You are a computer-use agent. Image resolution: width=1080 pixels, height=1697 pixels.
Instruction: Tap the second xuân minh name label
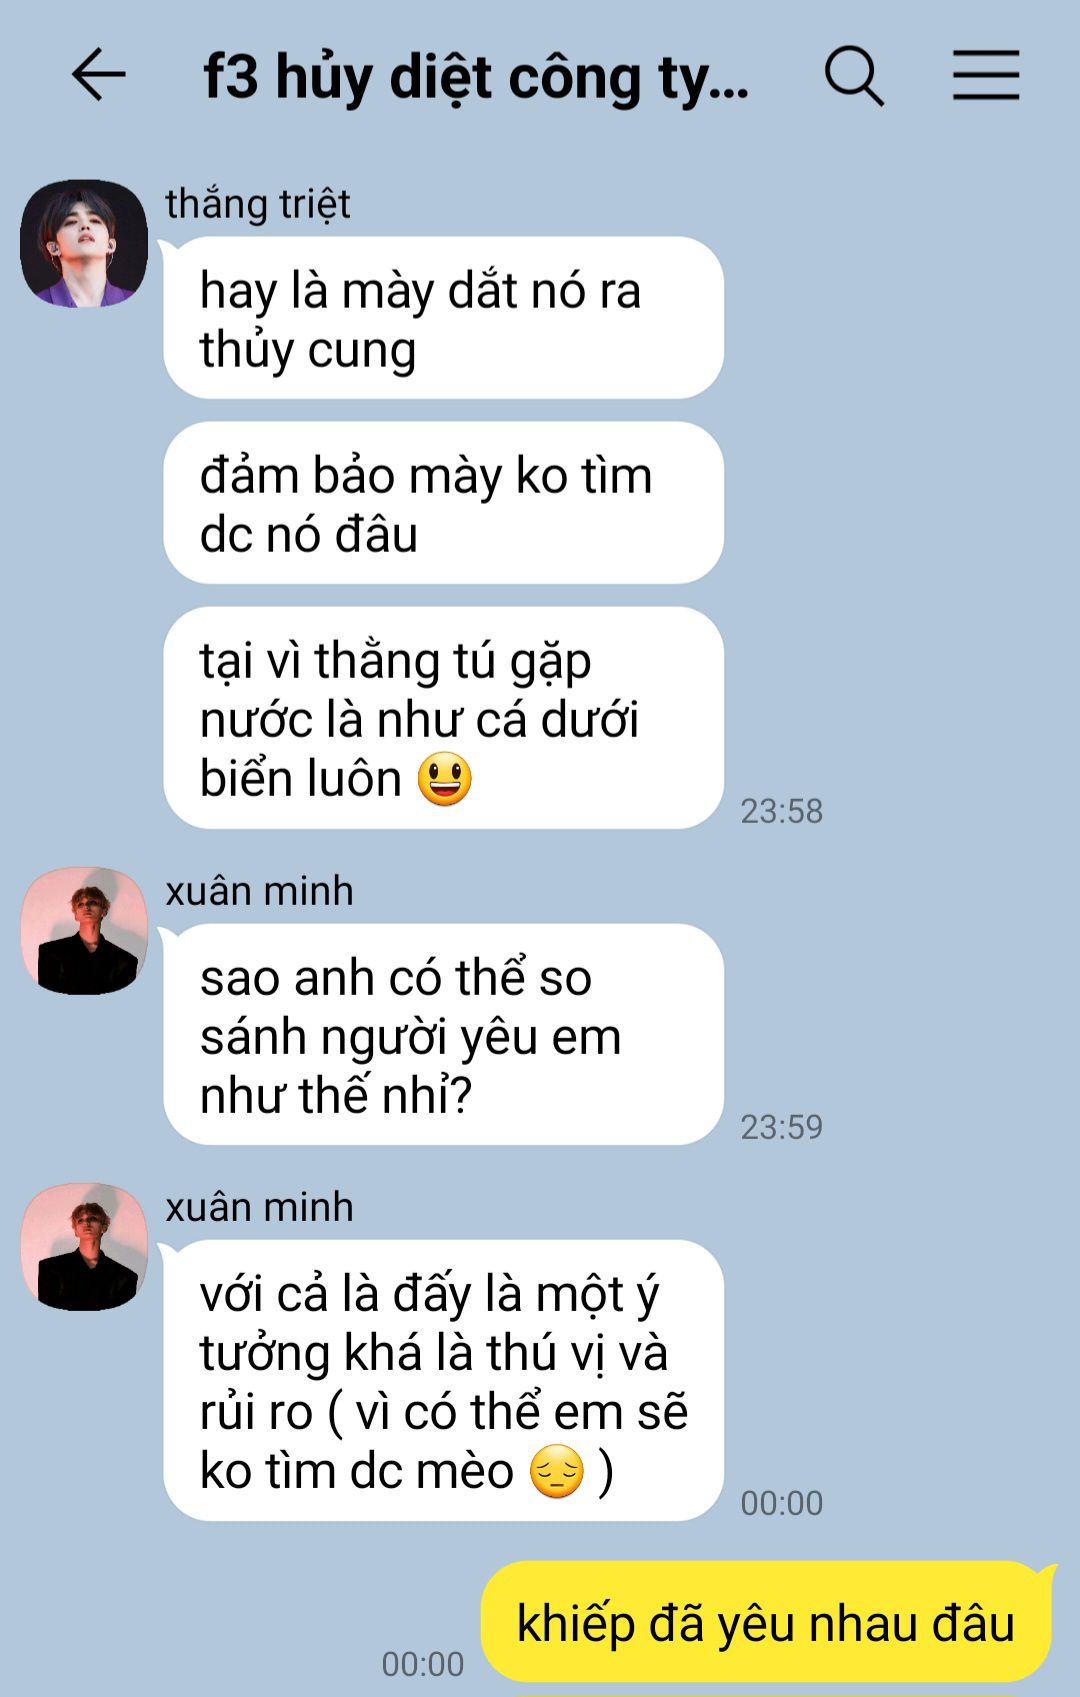click(260, 1208)
